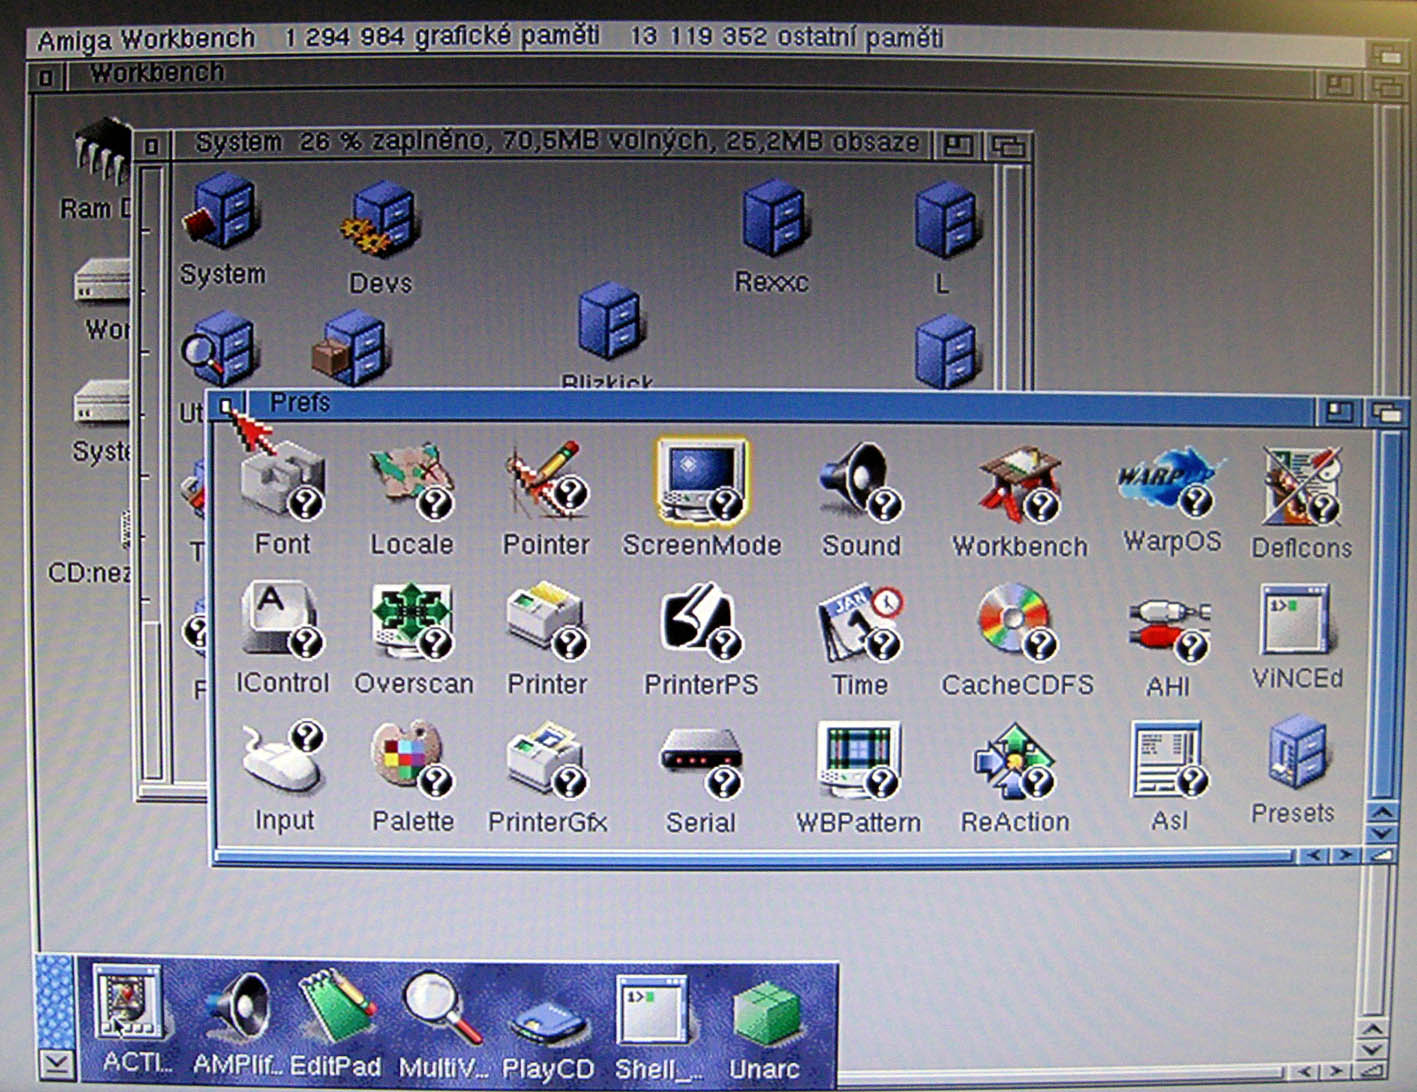
Task: Click the Prefs window zoom gadget
Action: point(1338,411)
